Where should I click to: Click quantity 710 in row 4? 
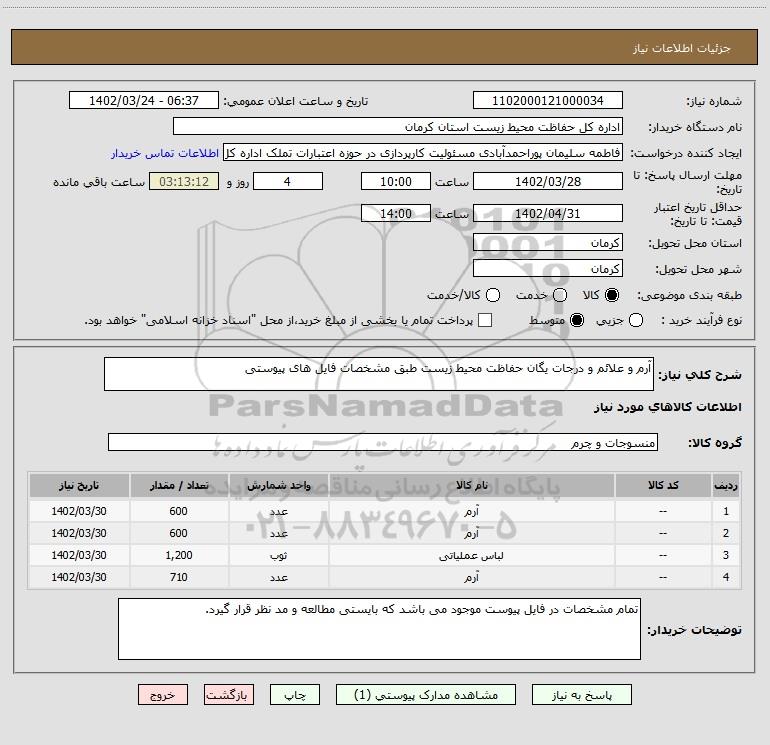179,577
